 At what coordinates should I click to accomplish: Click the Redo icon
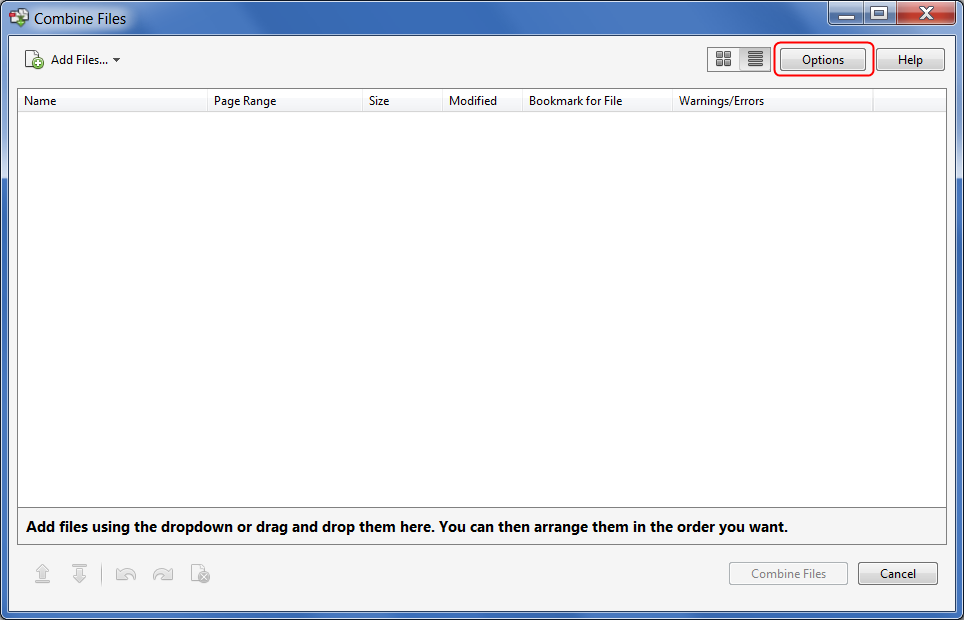click(x=163, y=573)
